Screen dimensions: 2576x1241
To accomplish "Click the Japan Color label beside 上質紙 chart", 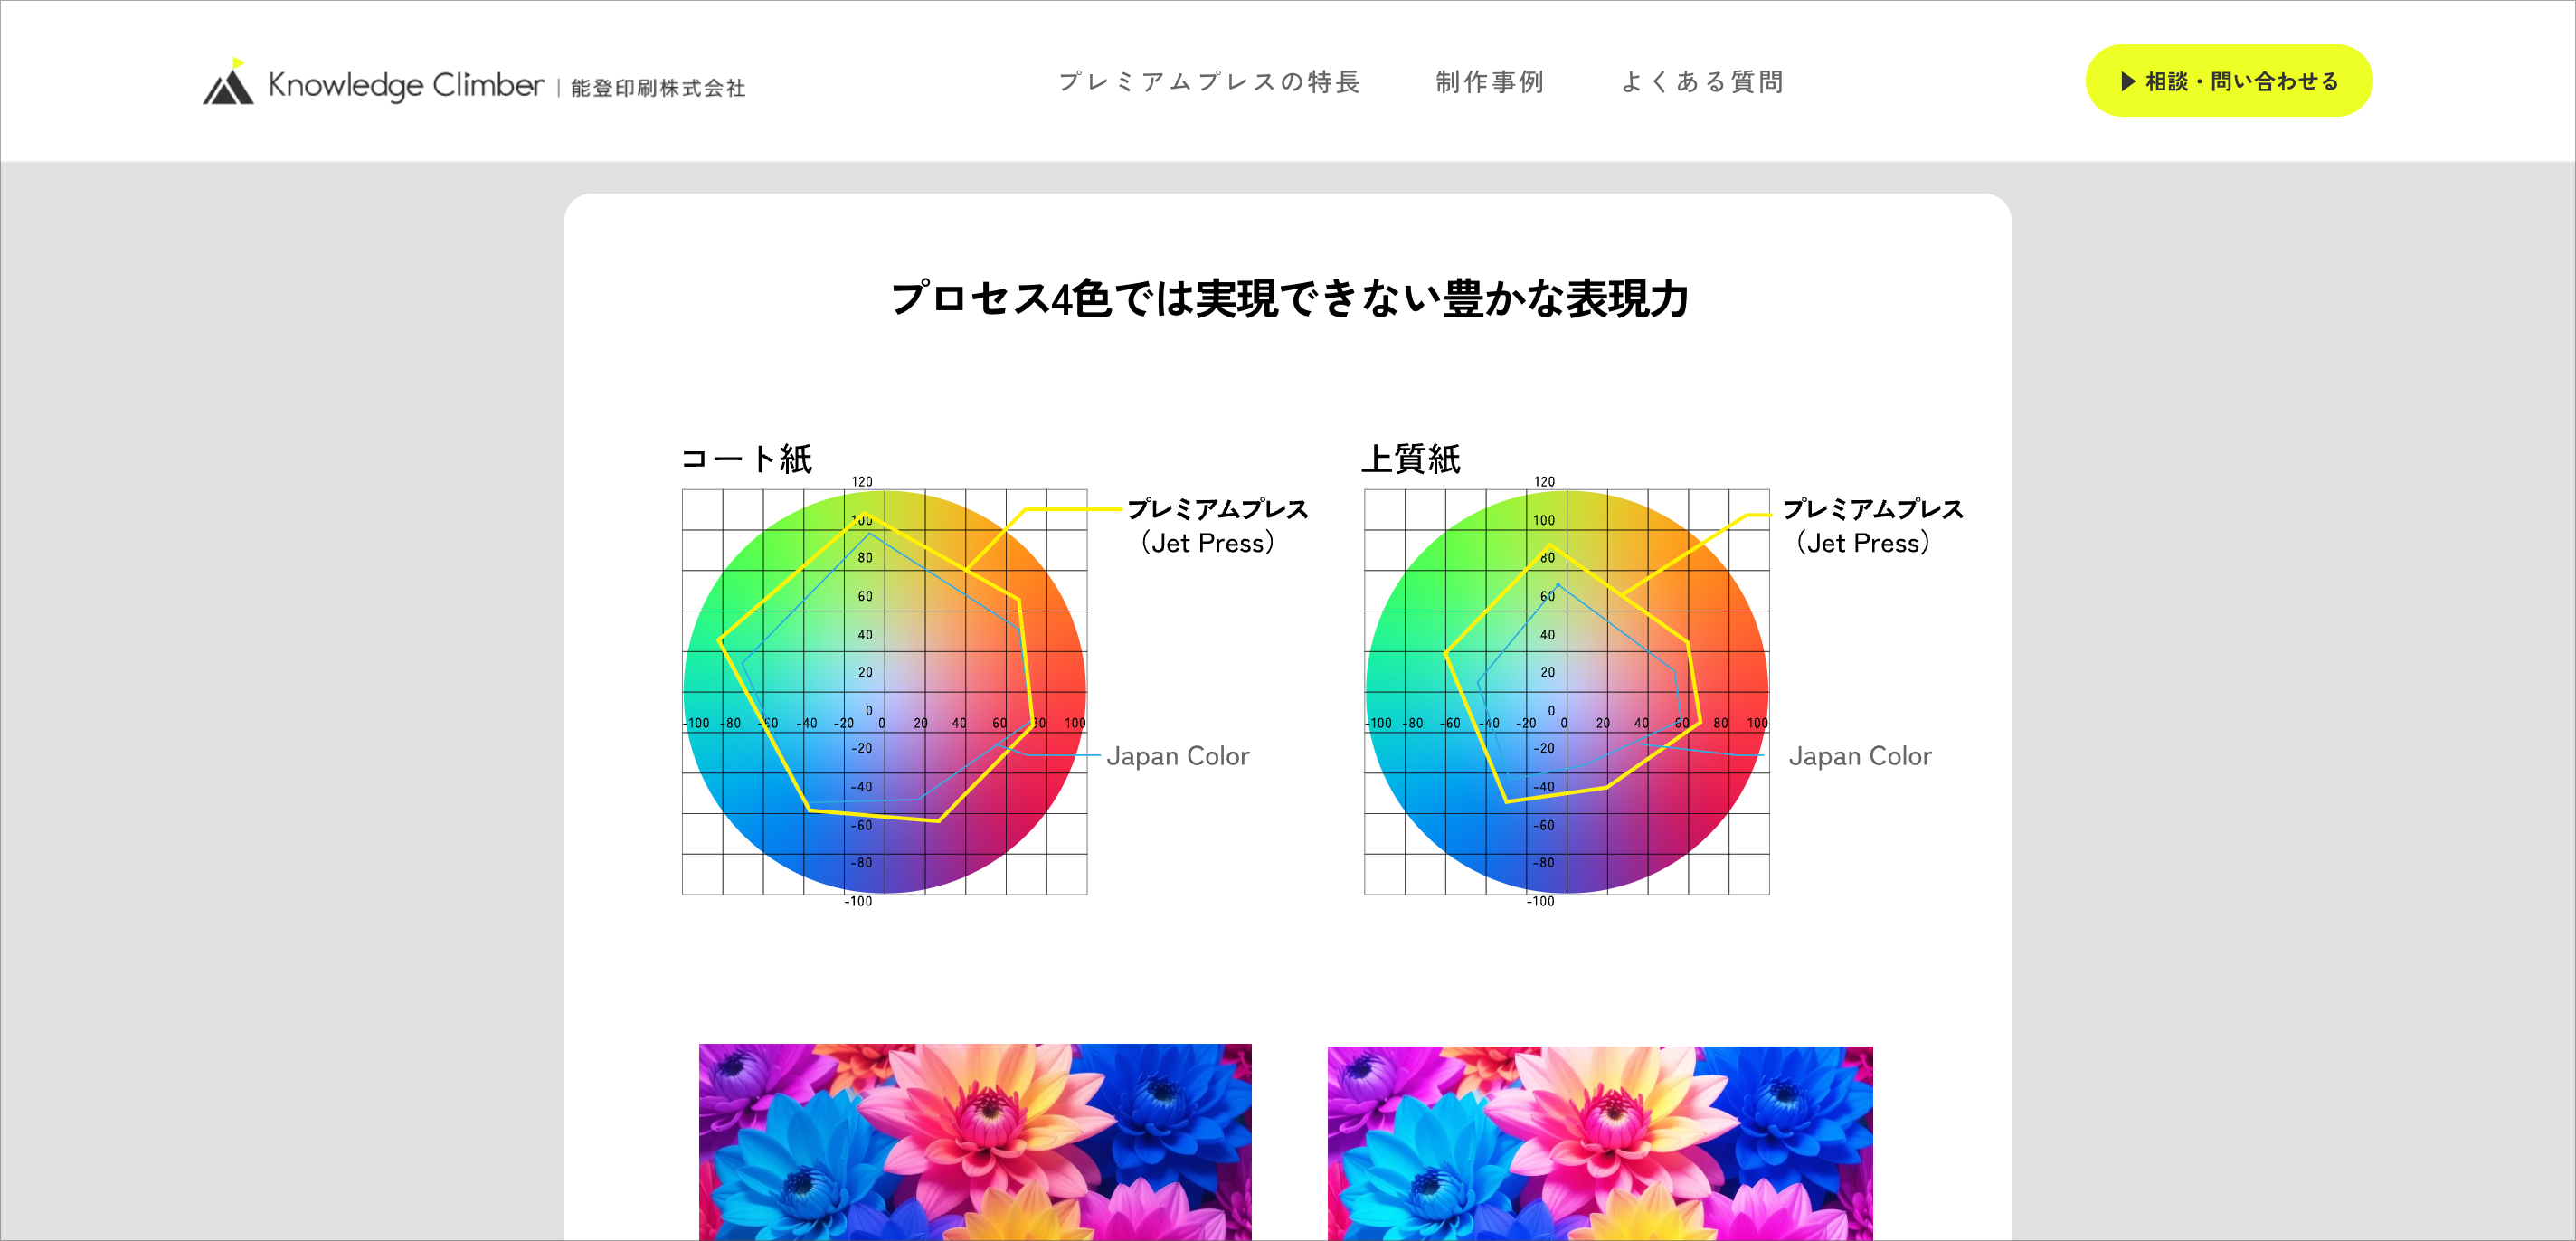I will point(1859,756).
